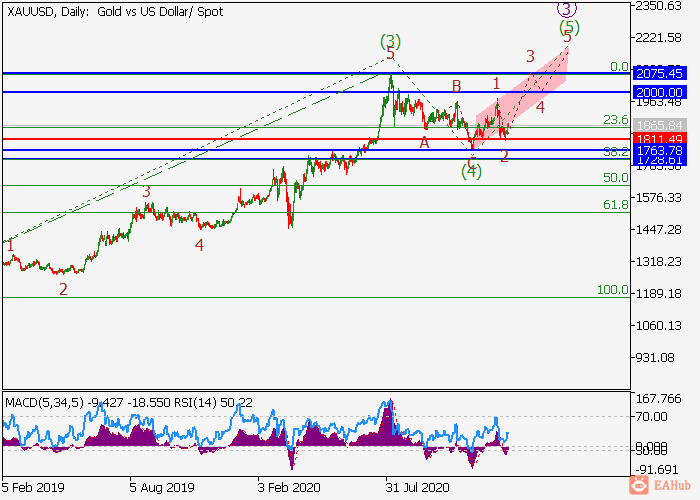
Task: Click the 1189.18 price axis label
Action: point(658,294)
